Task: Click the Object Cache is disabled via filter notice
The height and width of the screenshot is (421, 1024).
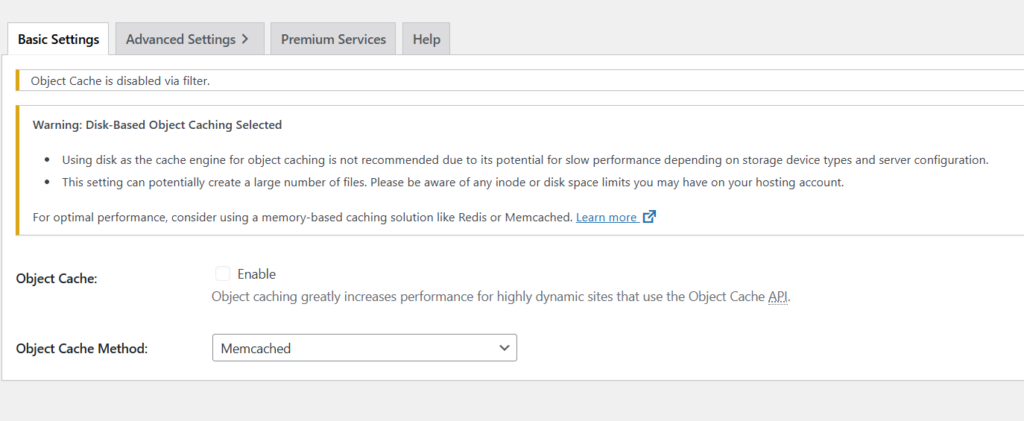Action: click(121, 82)
